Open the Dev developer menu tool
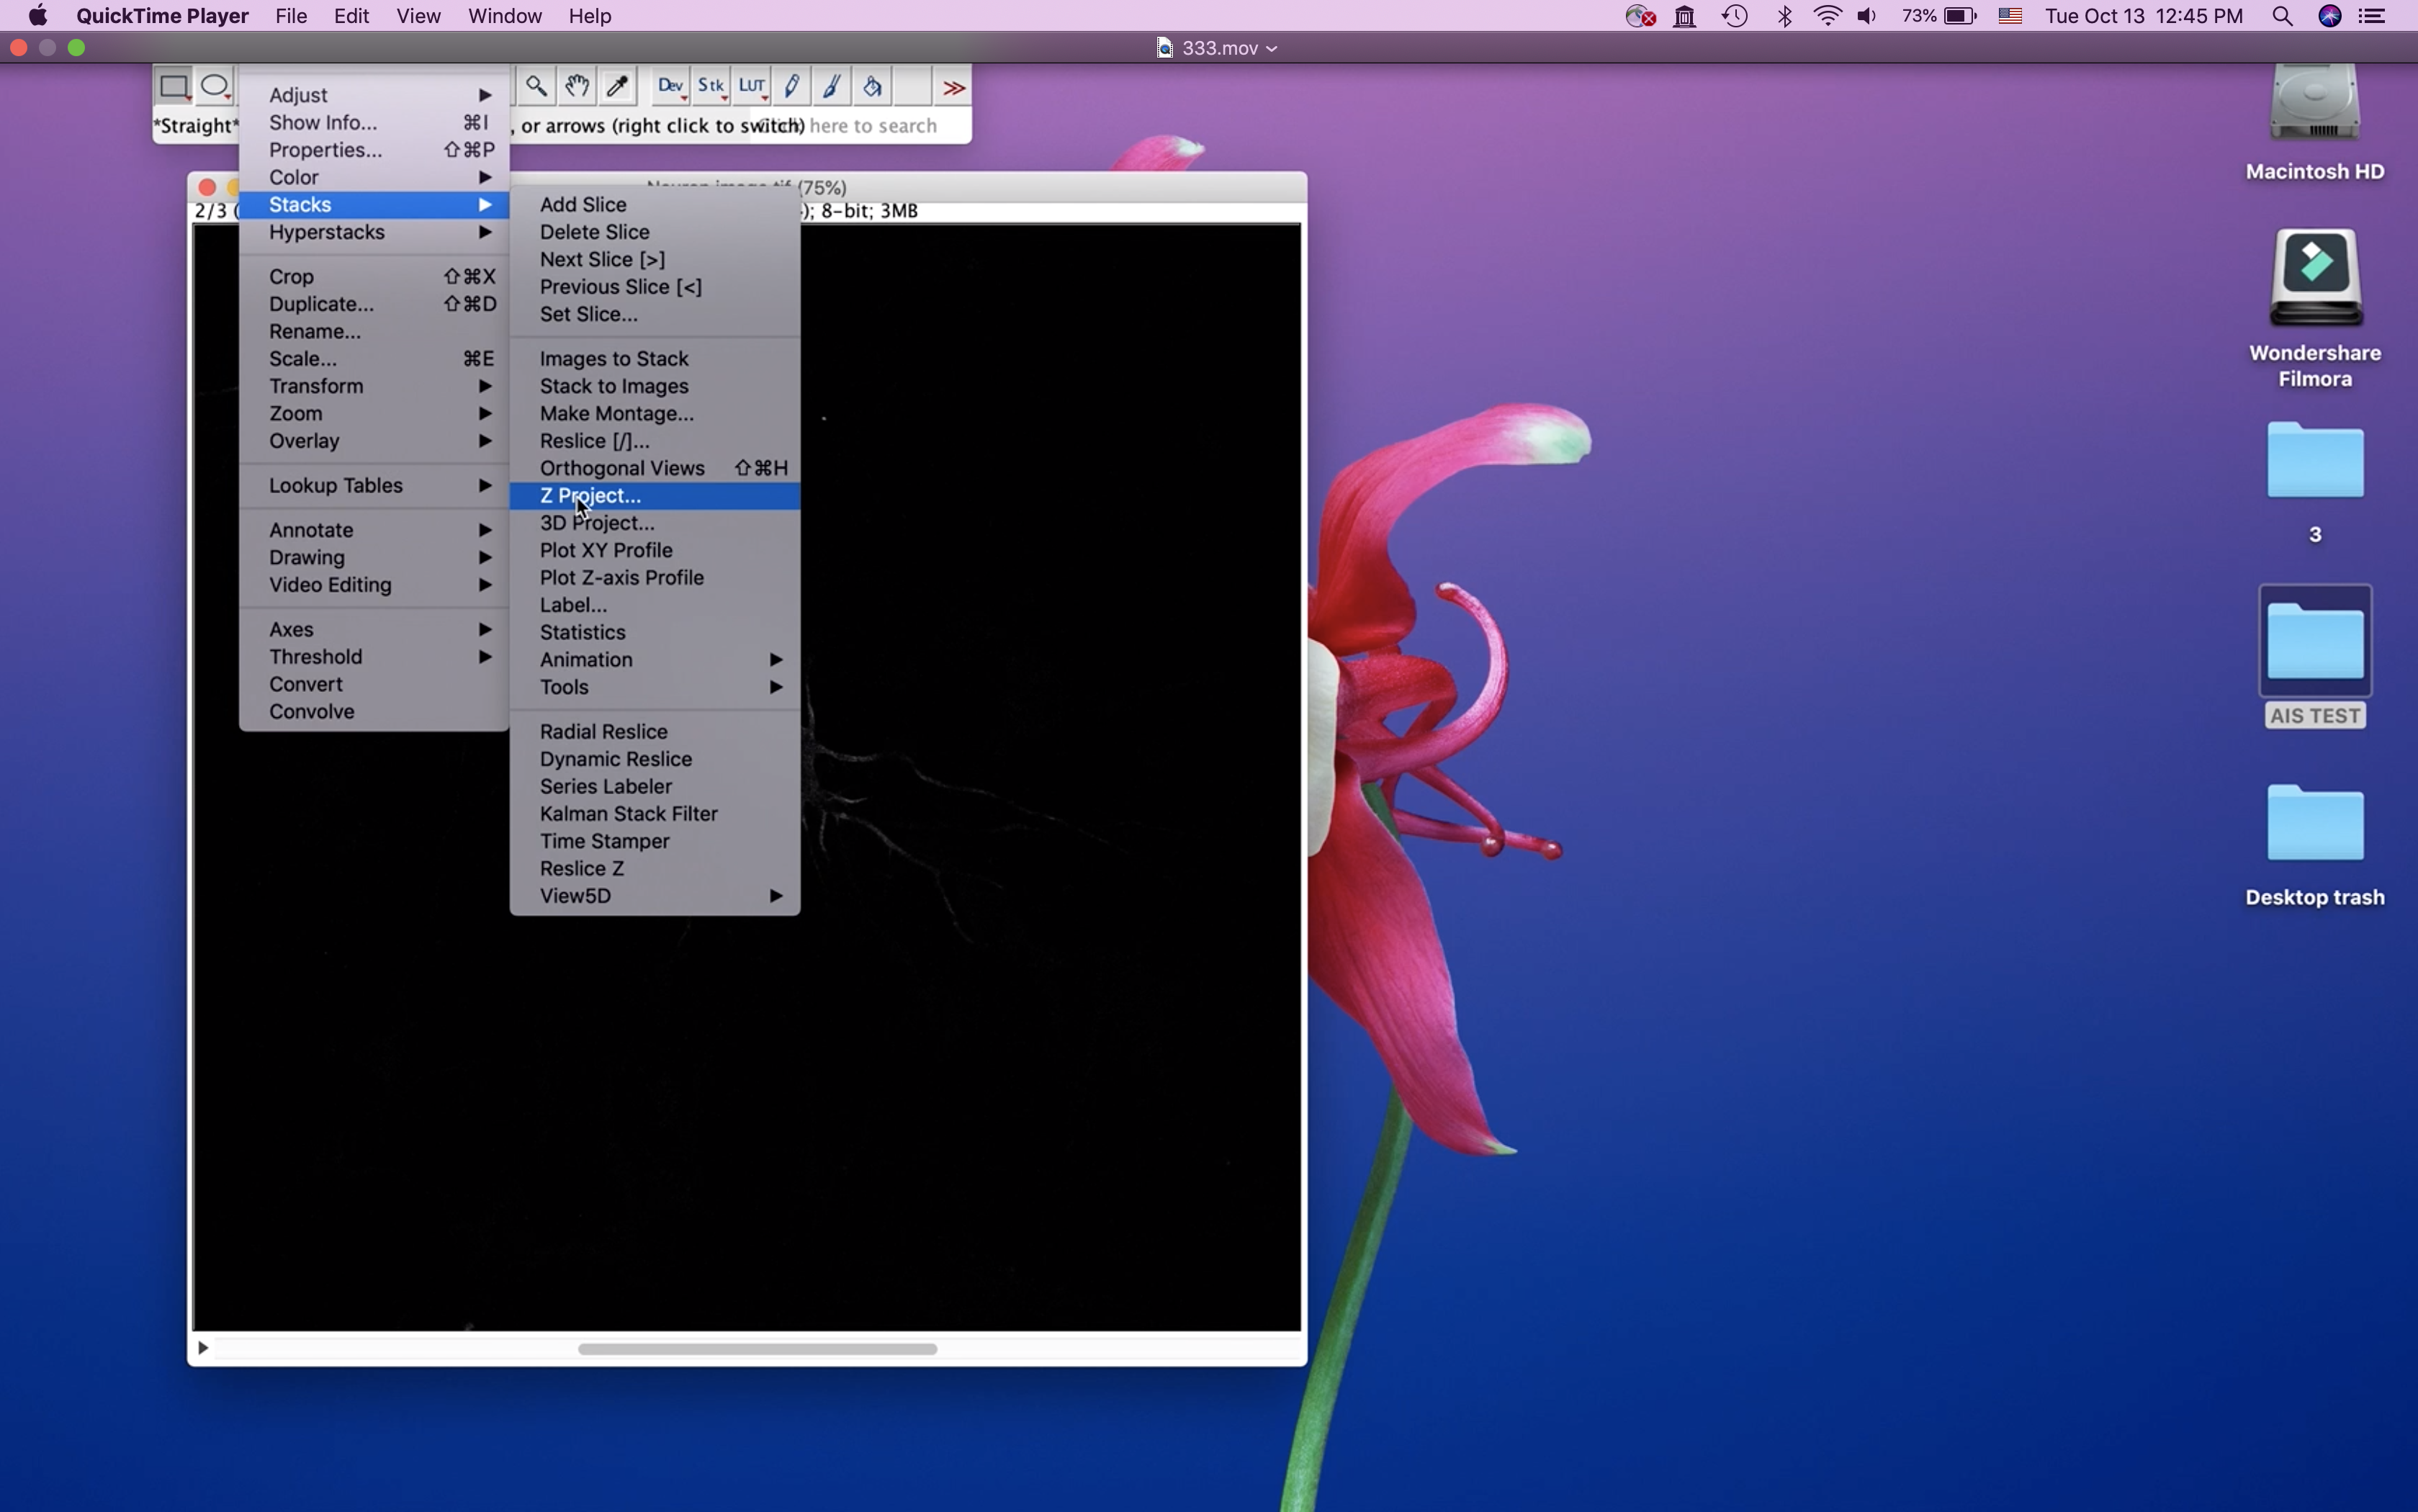This screenshot has width=2418, height=1512. pos(670,86)
